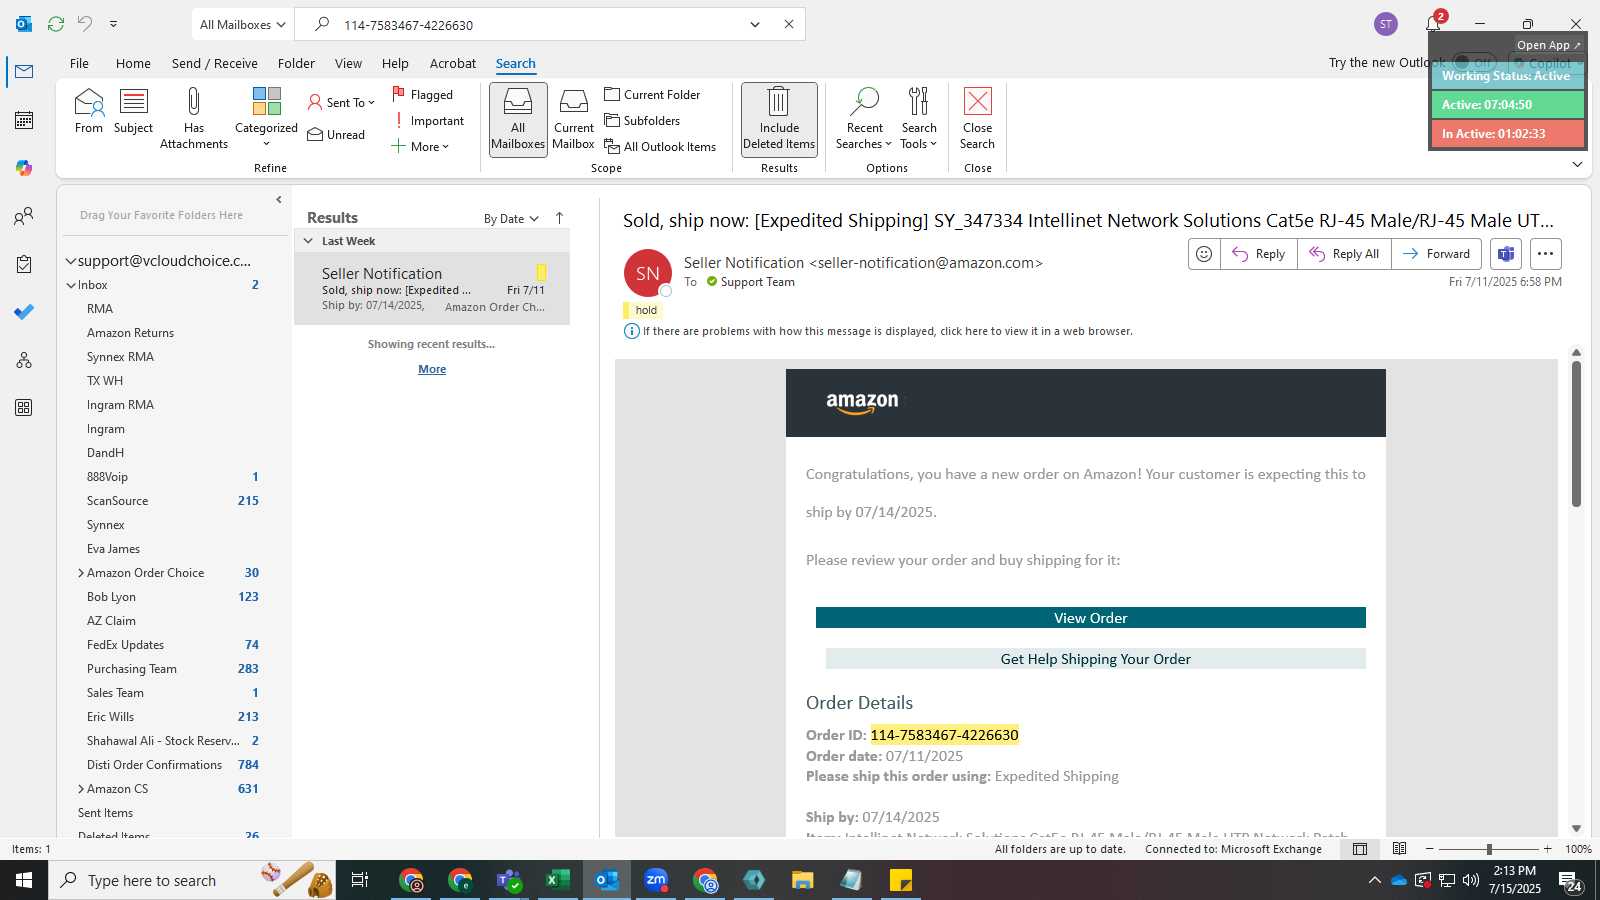Open the Copilot icon in sidebar
Image resolution: width=1600 pixels, height=900 pixels.
[24, 168]
